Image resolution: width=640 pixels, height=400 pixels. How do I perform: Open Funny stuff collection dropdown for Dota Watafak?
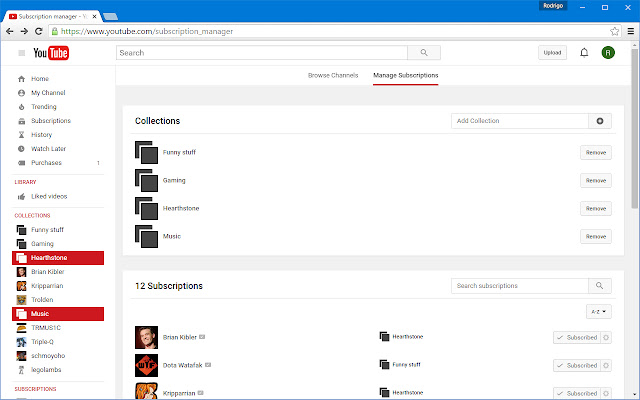click(400, 365)
